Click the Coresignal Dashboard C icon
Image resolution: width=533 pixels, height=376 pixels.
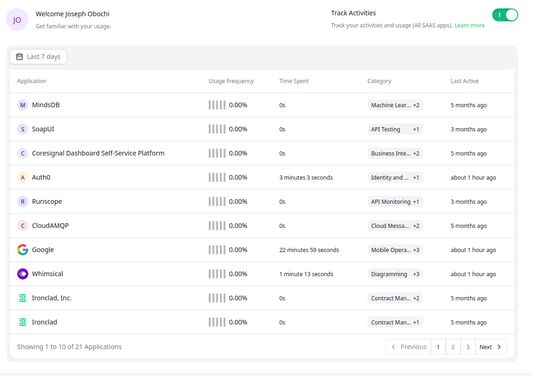pyautogui.click(x=22, y=153)
